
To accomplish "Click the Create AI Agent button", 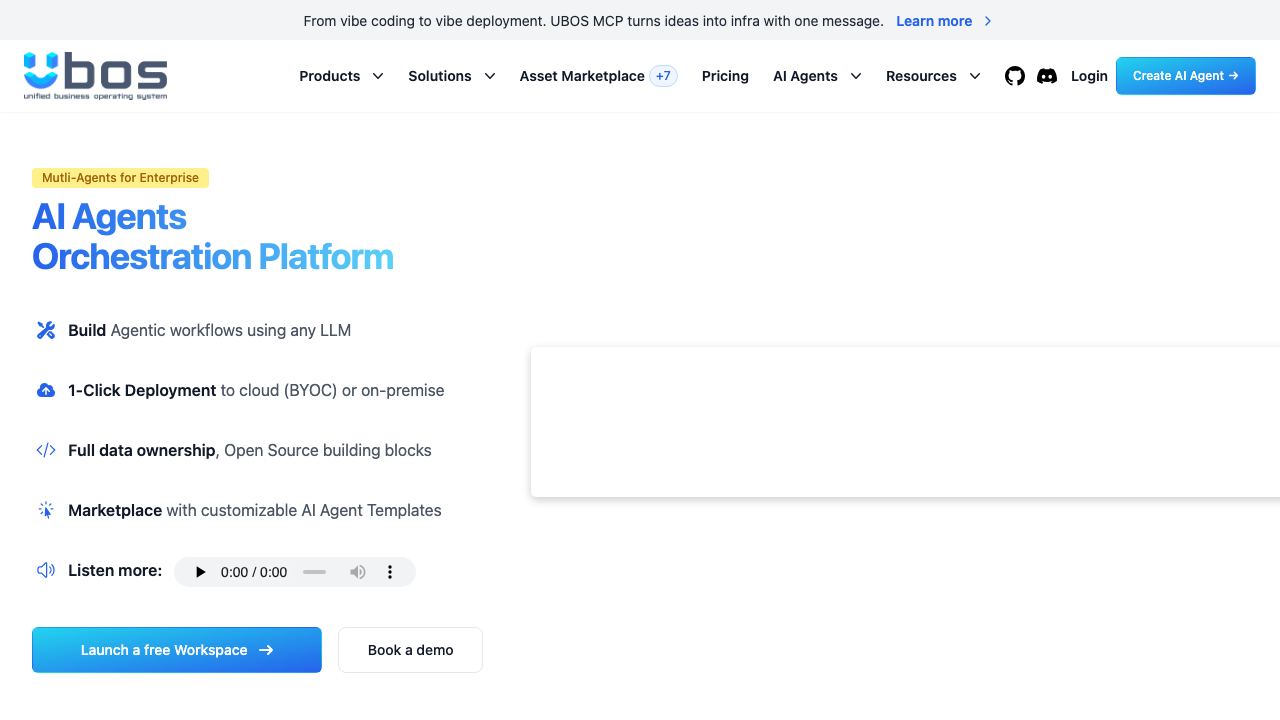I will pos(1186,76).
